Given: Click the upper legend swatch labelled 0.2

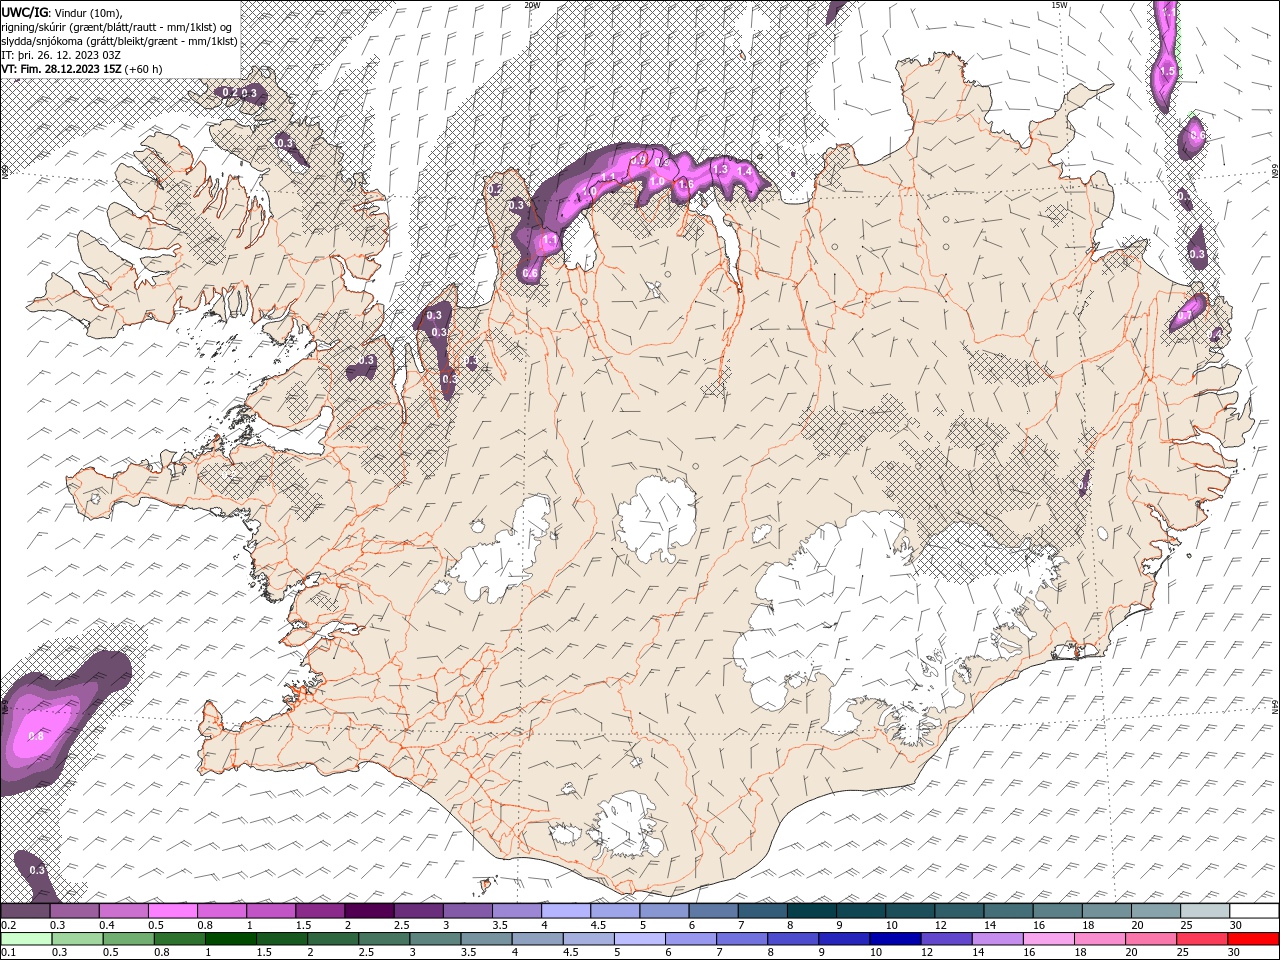Looking at the screenshot, I should pyautogui.click(x=25, y=911).
